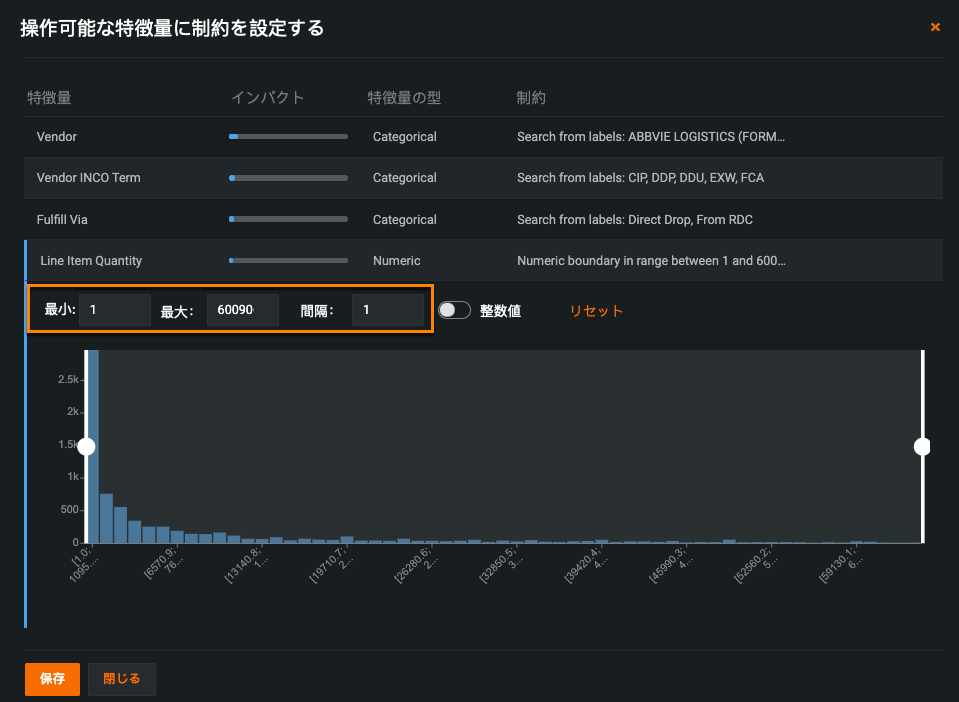959x702 pixels.
Task: Click the Line Item Quantity impact bar
Action: pyautogui.click(x=288, y=261)
